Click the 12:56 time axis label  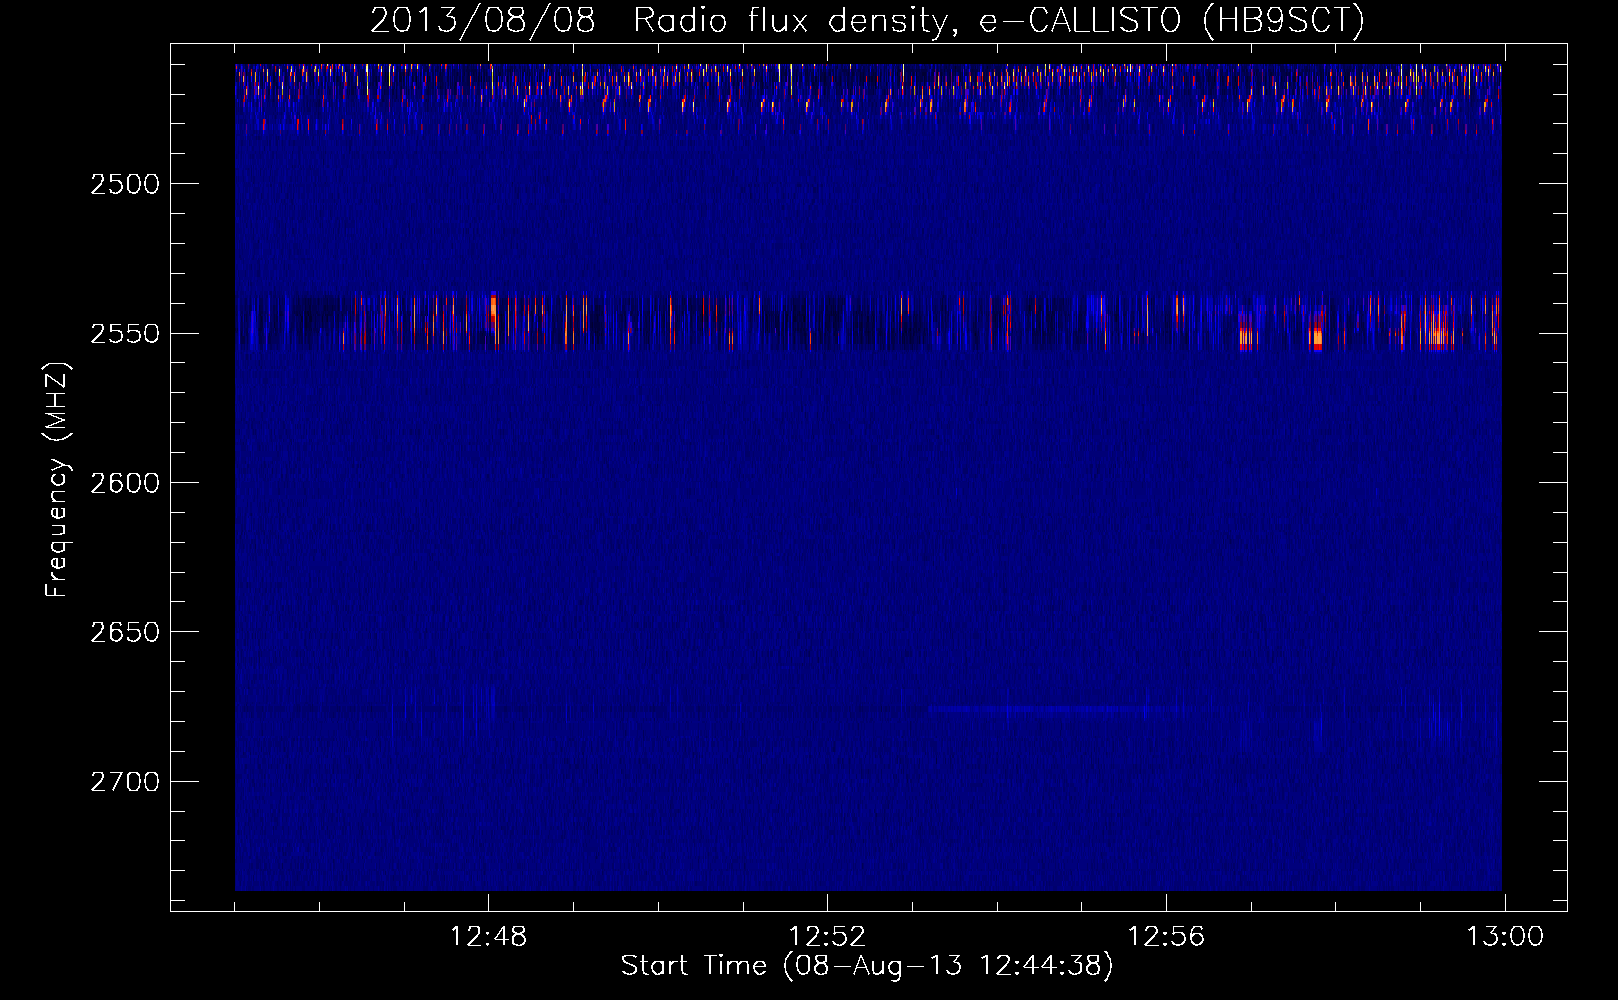[1166, 937]
